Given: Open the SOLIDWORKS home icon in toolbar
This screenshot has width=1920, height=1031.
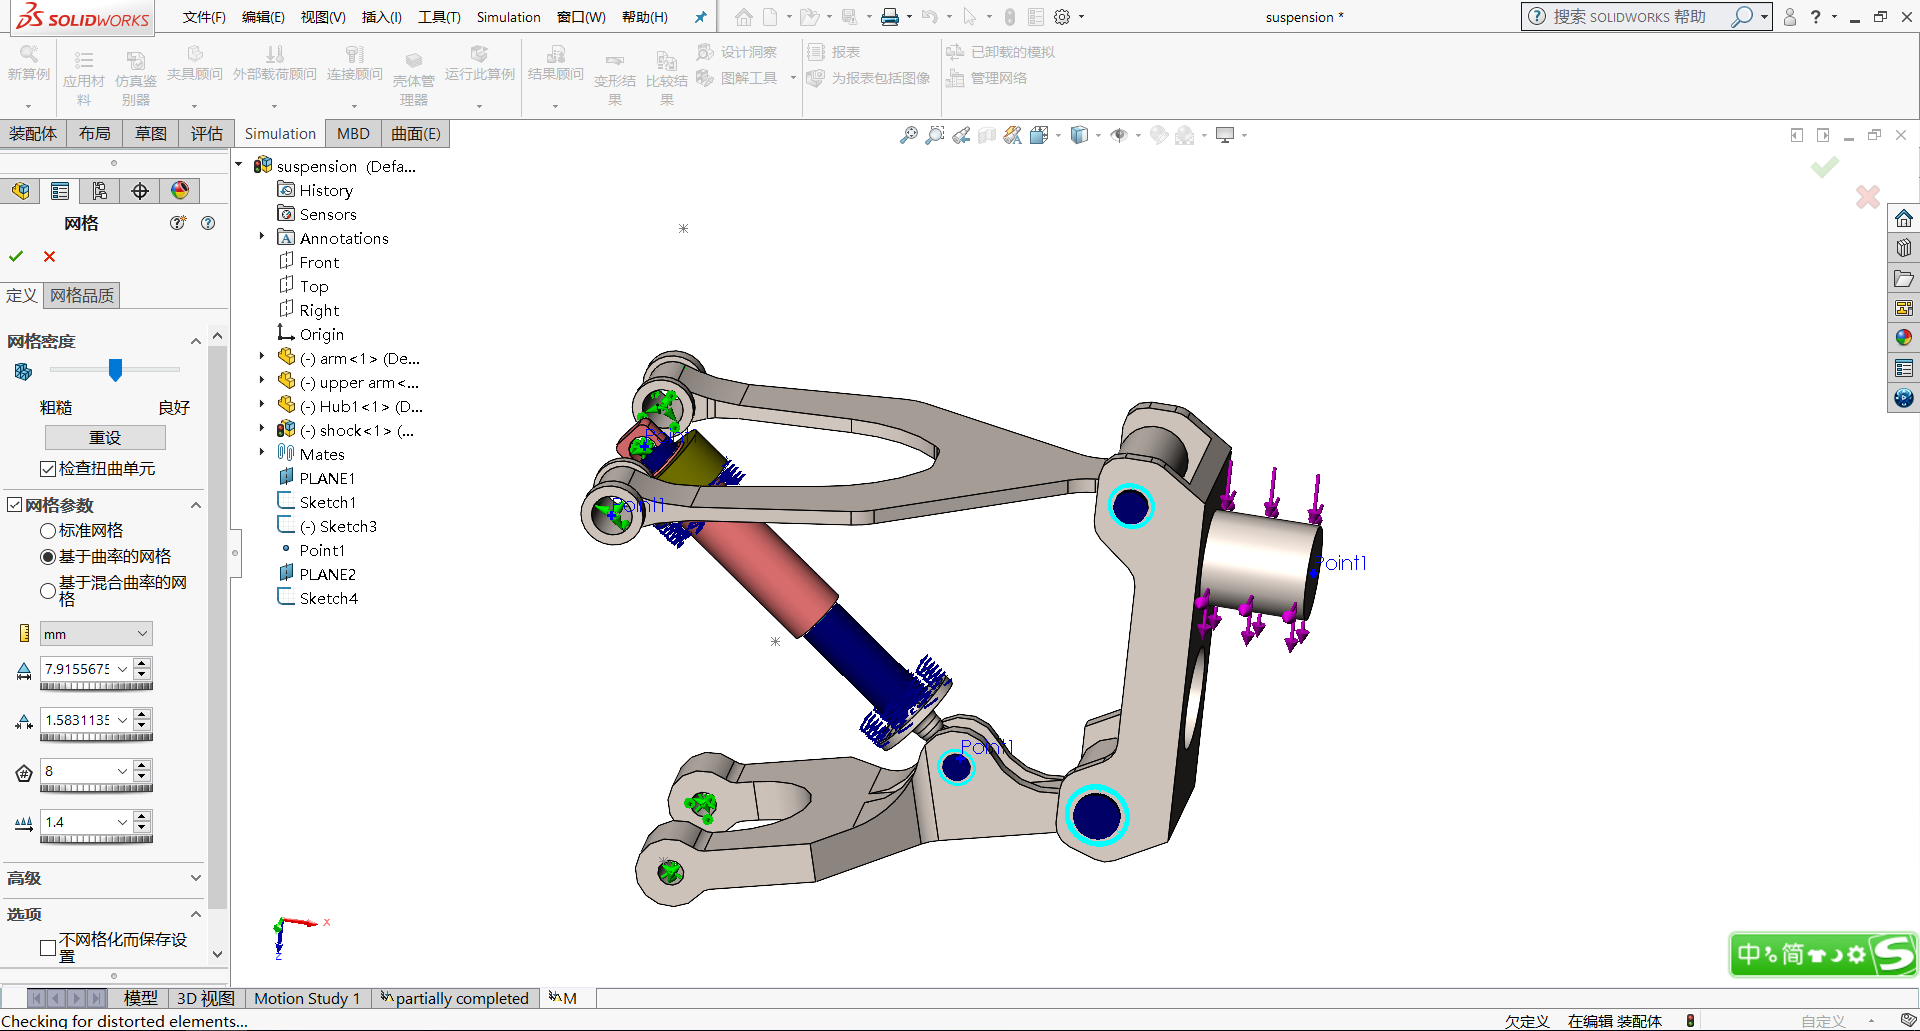Looking at the screenshot, I should [x=743, y=17].
